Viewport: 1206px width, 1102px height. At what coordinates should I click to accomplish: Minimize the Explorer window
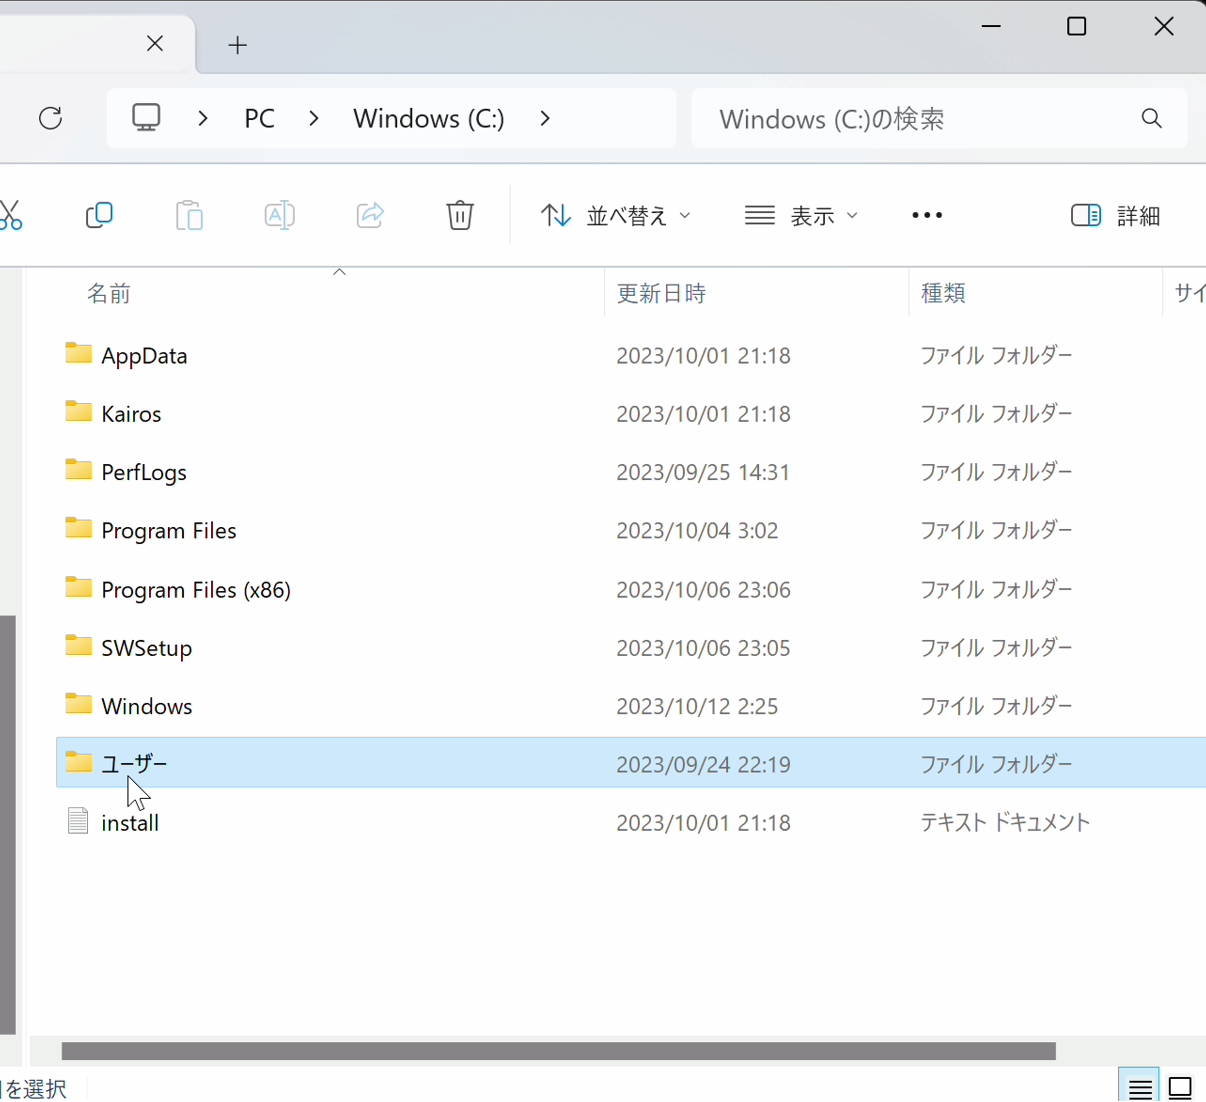click(991, 26)
